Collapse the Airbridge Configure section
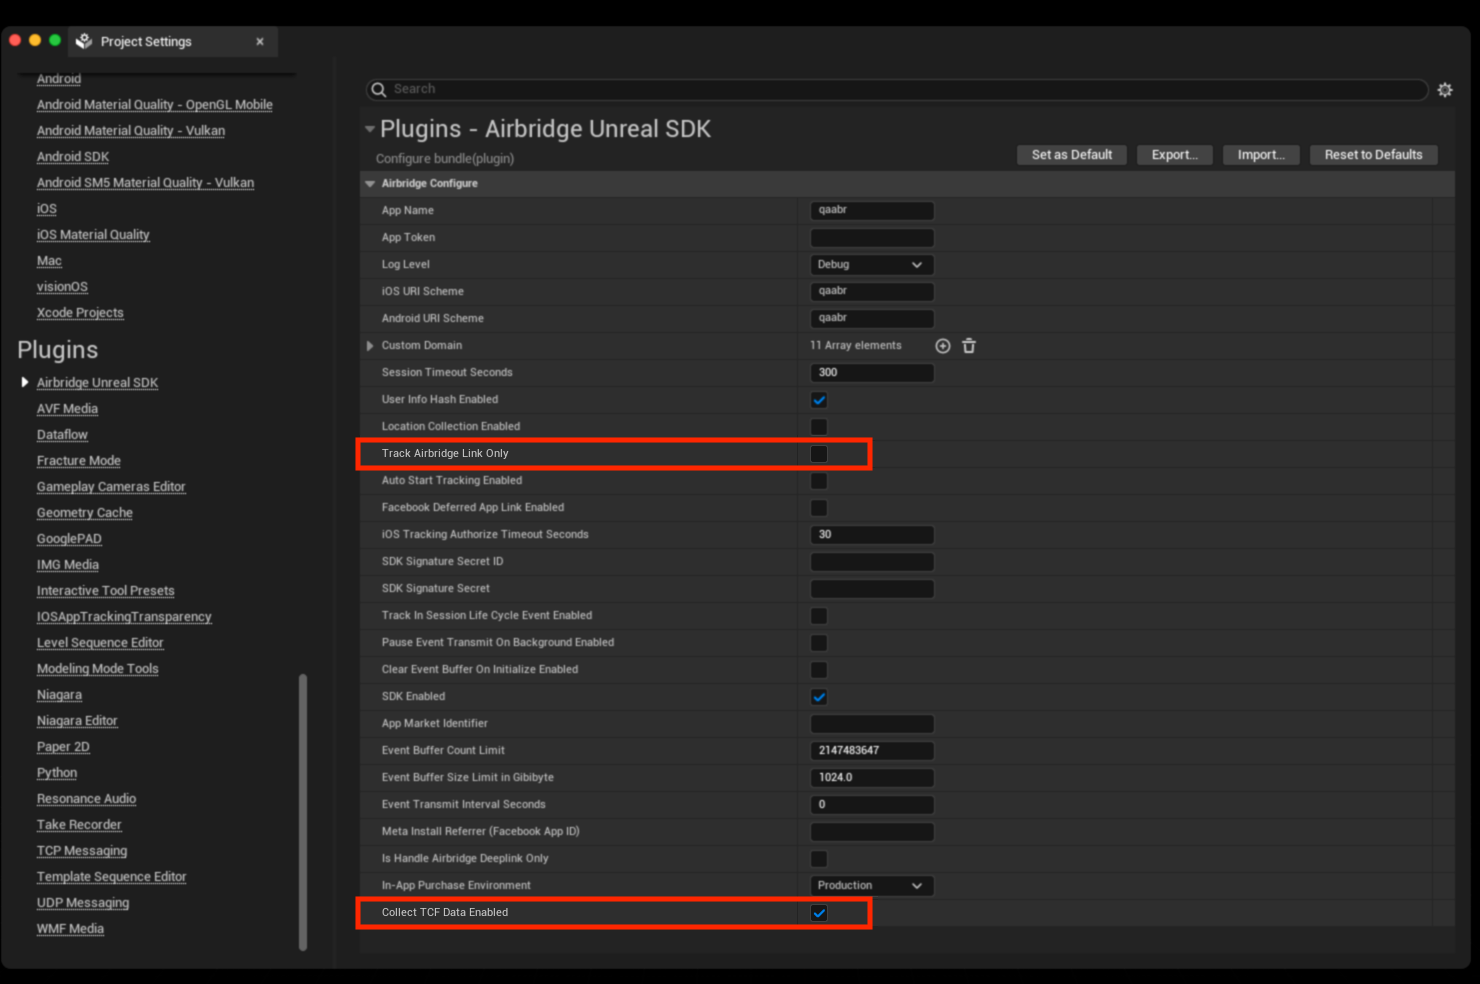 [370, 184]
